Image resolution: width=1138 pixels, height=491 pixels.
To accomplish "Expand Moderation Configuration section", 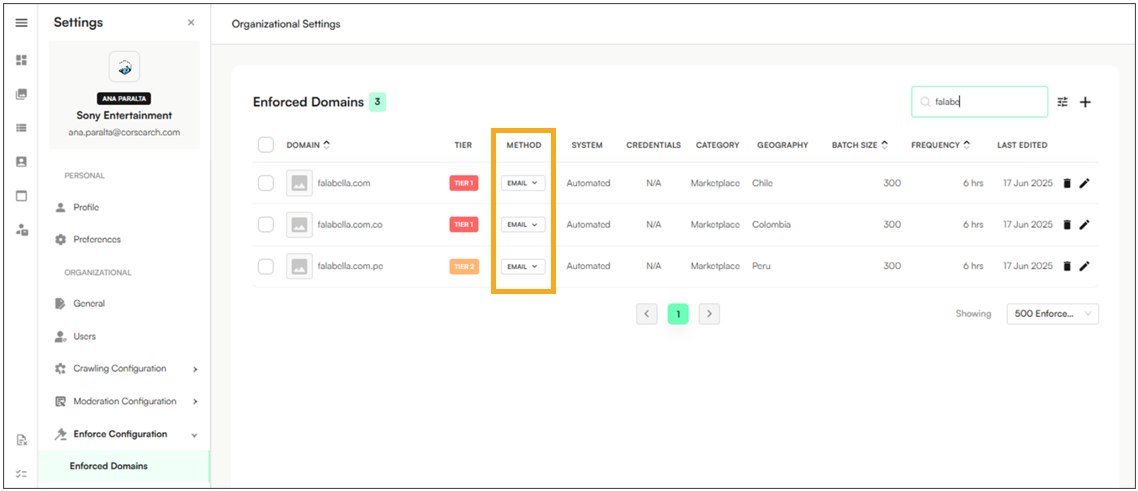I will pos(126,401).
